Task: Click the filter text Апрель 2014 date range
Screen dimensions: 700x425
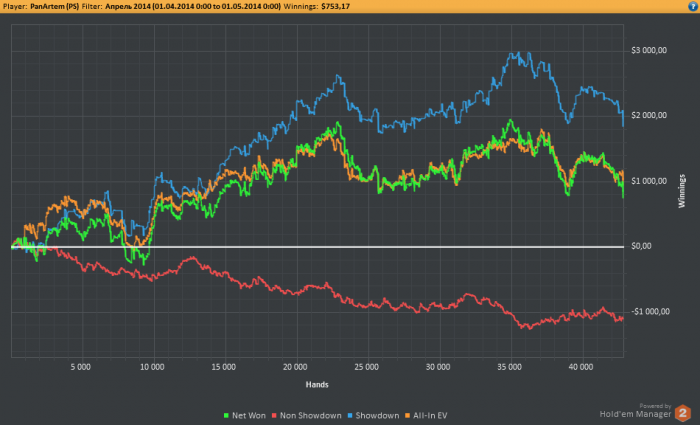Action: coord(193,6)
